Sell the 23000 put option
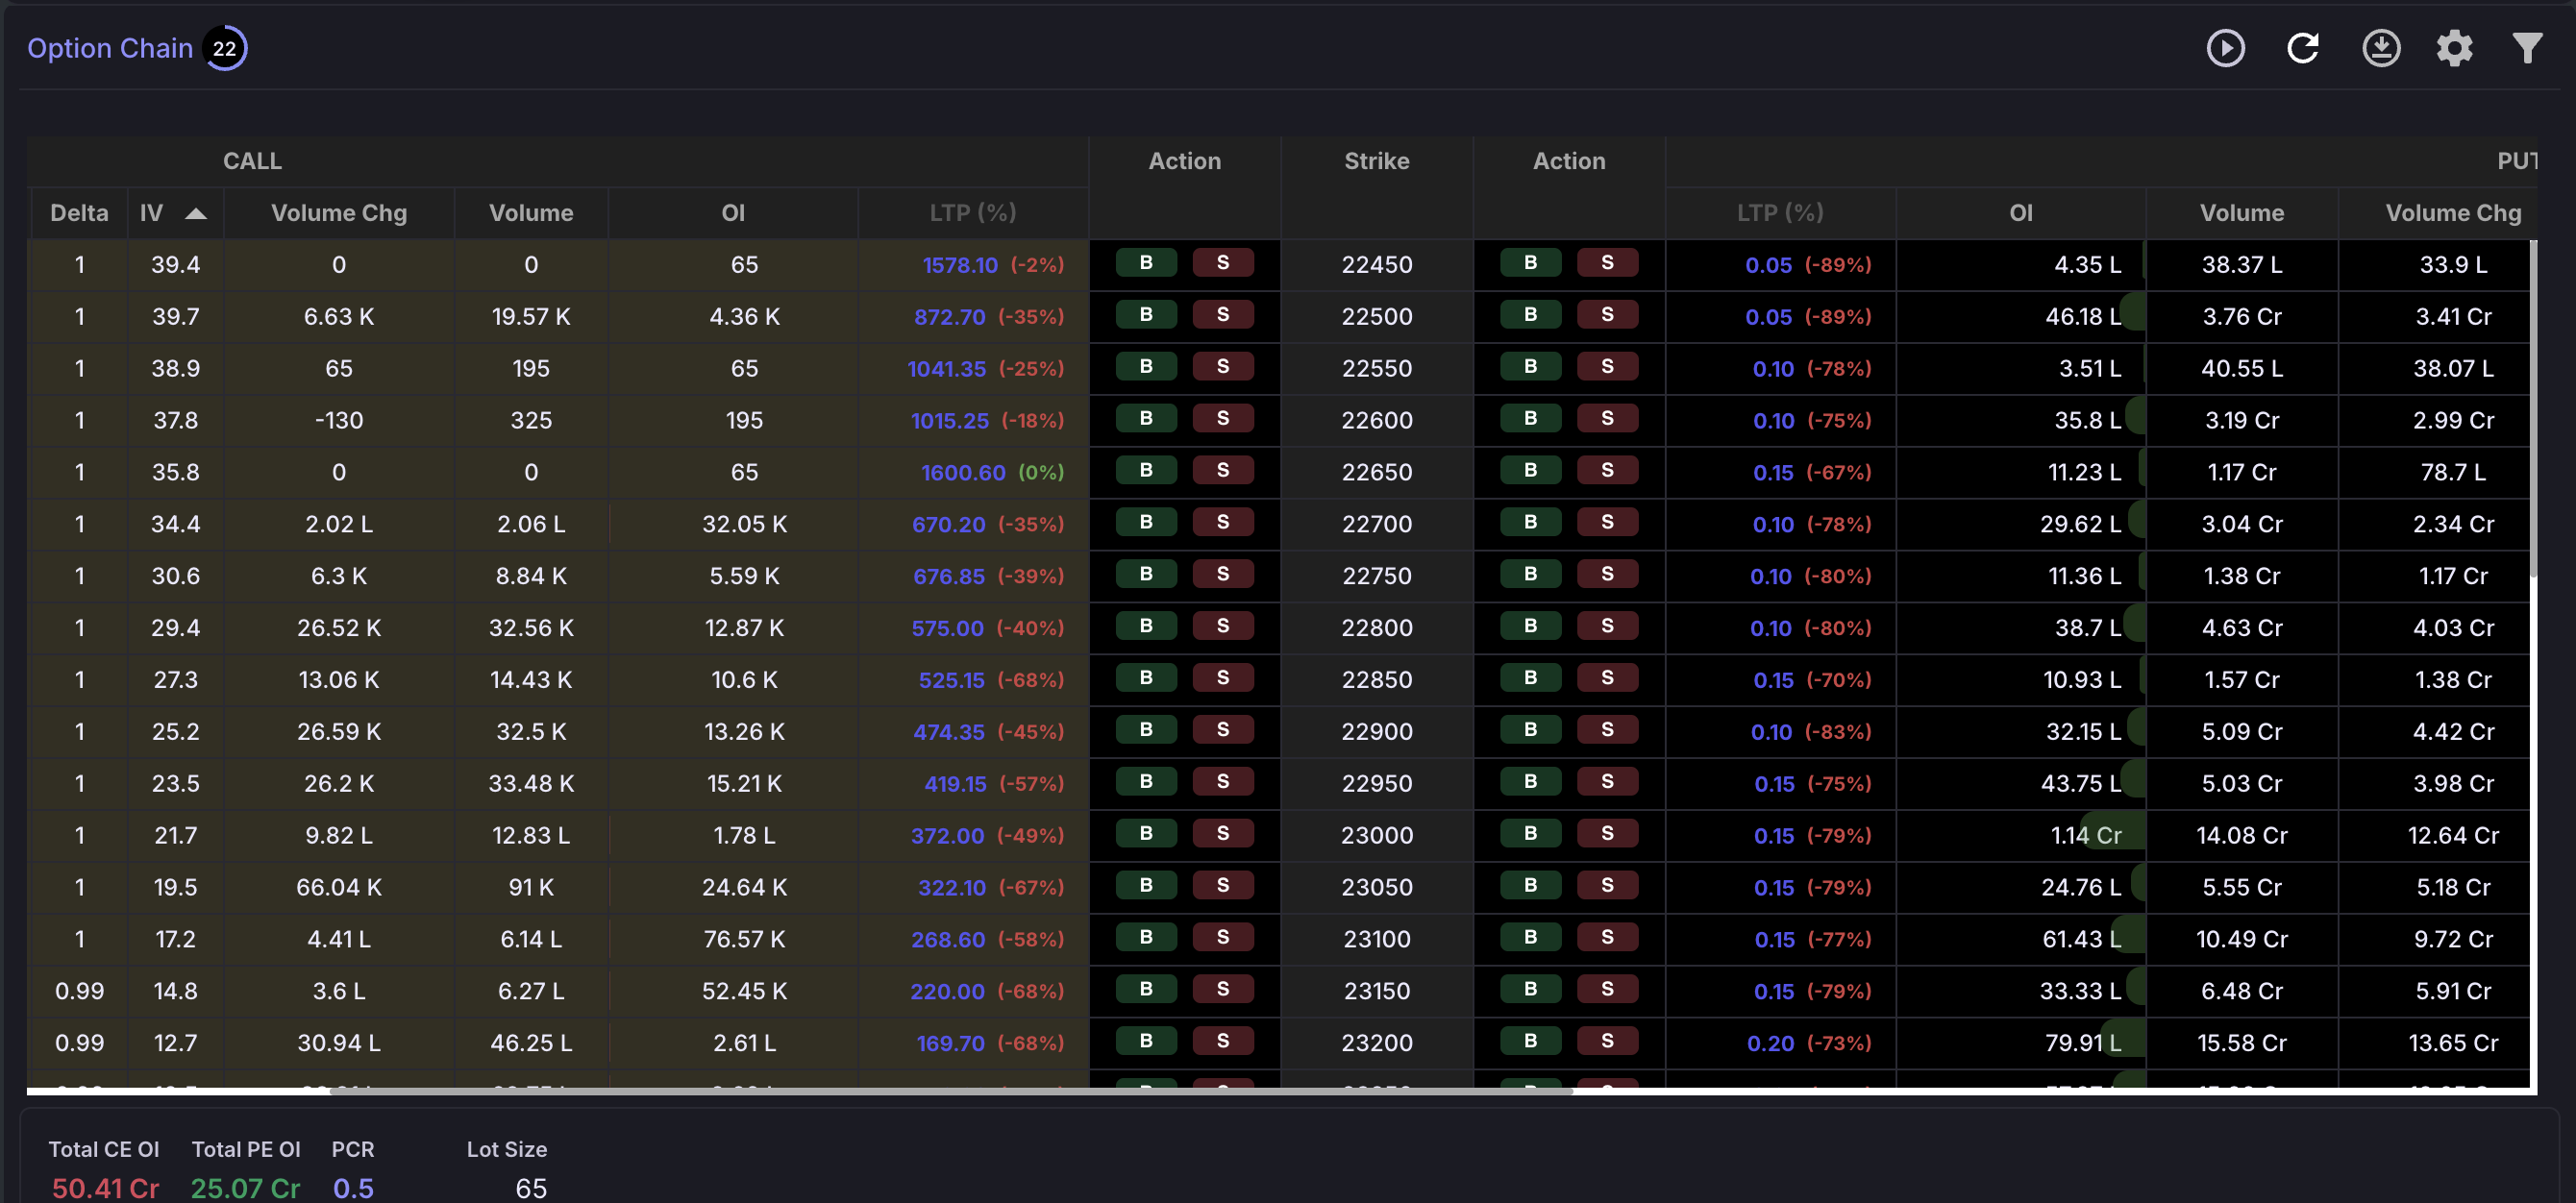This screenshot has height=1203, width=2576. coord(1607,835)
